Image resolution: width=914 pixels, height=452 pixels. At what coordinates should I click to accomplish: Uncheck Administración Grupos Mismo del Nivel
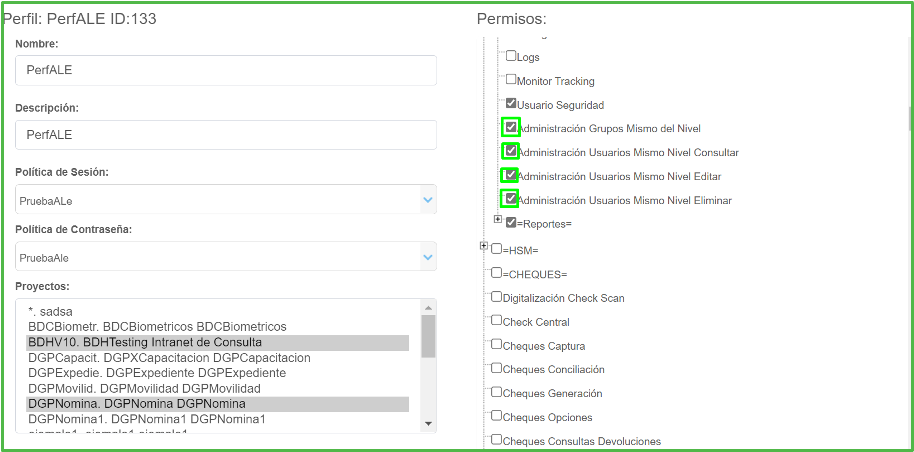point(511,128)
